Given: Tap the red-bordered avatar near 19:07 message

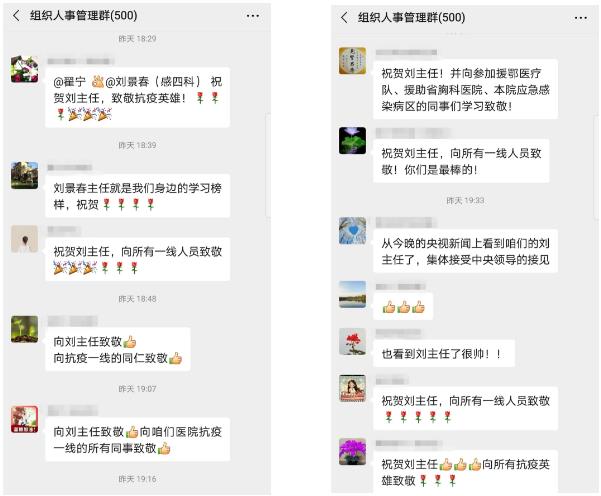Looking at the screenshot, I should (25, 419).
